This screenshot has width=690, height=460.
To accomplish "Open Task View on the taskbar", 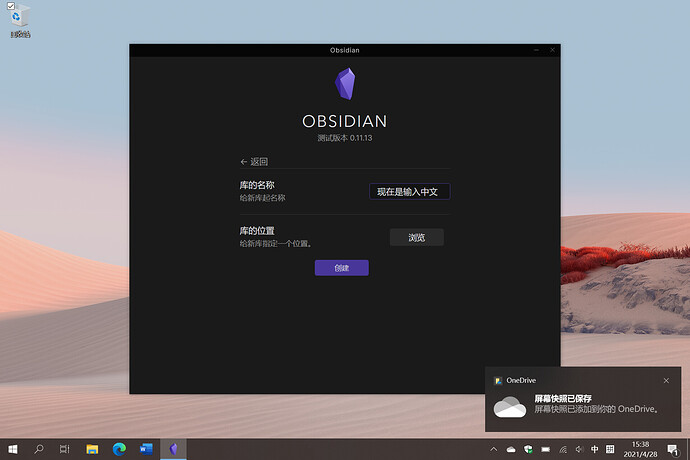I will 64,449.
